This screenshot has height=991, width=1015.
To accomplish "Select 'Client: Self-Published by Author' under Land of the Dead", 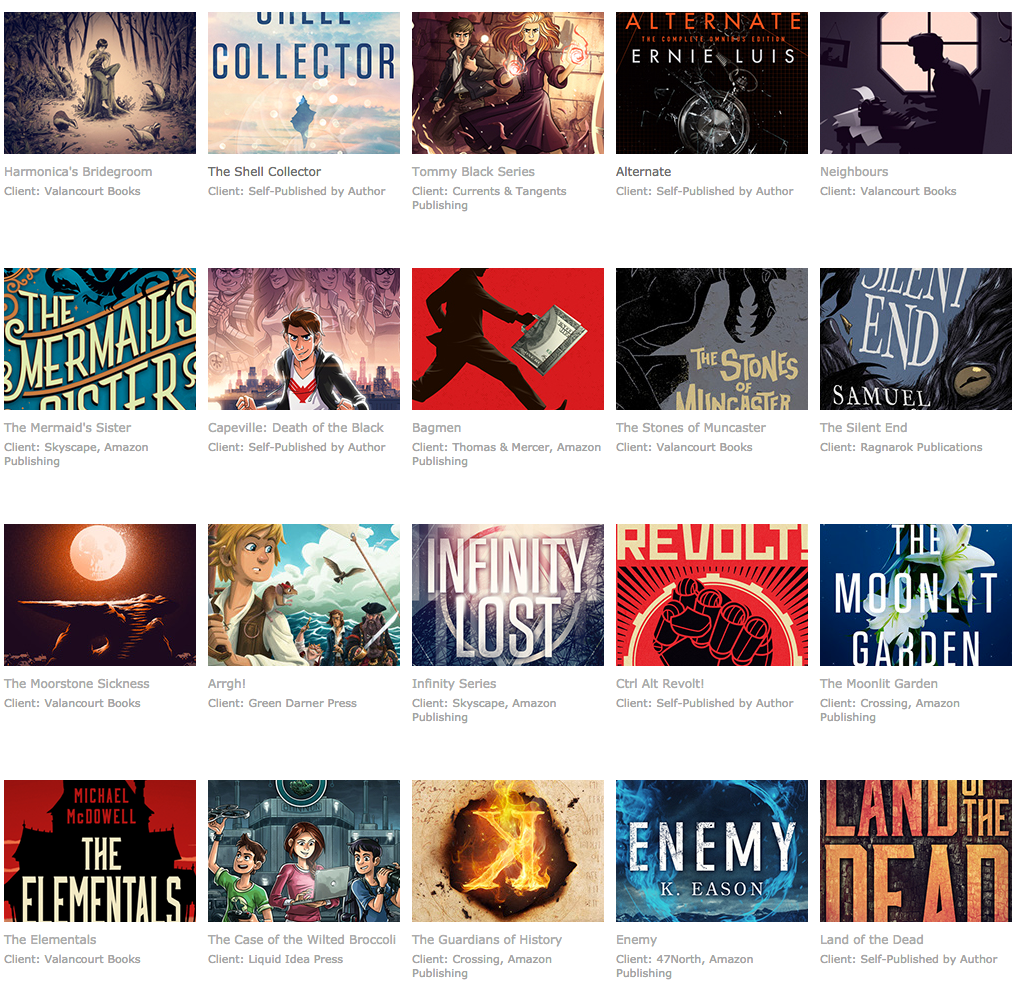I will 908,959.
